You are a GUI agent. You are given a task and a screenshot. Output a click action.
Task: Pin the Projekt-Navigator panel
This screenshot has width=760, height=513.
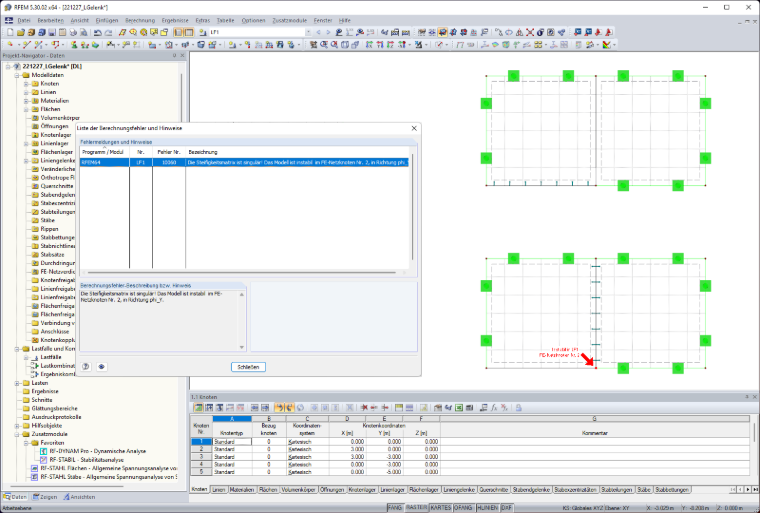pos(174,56)
